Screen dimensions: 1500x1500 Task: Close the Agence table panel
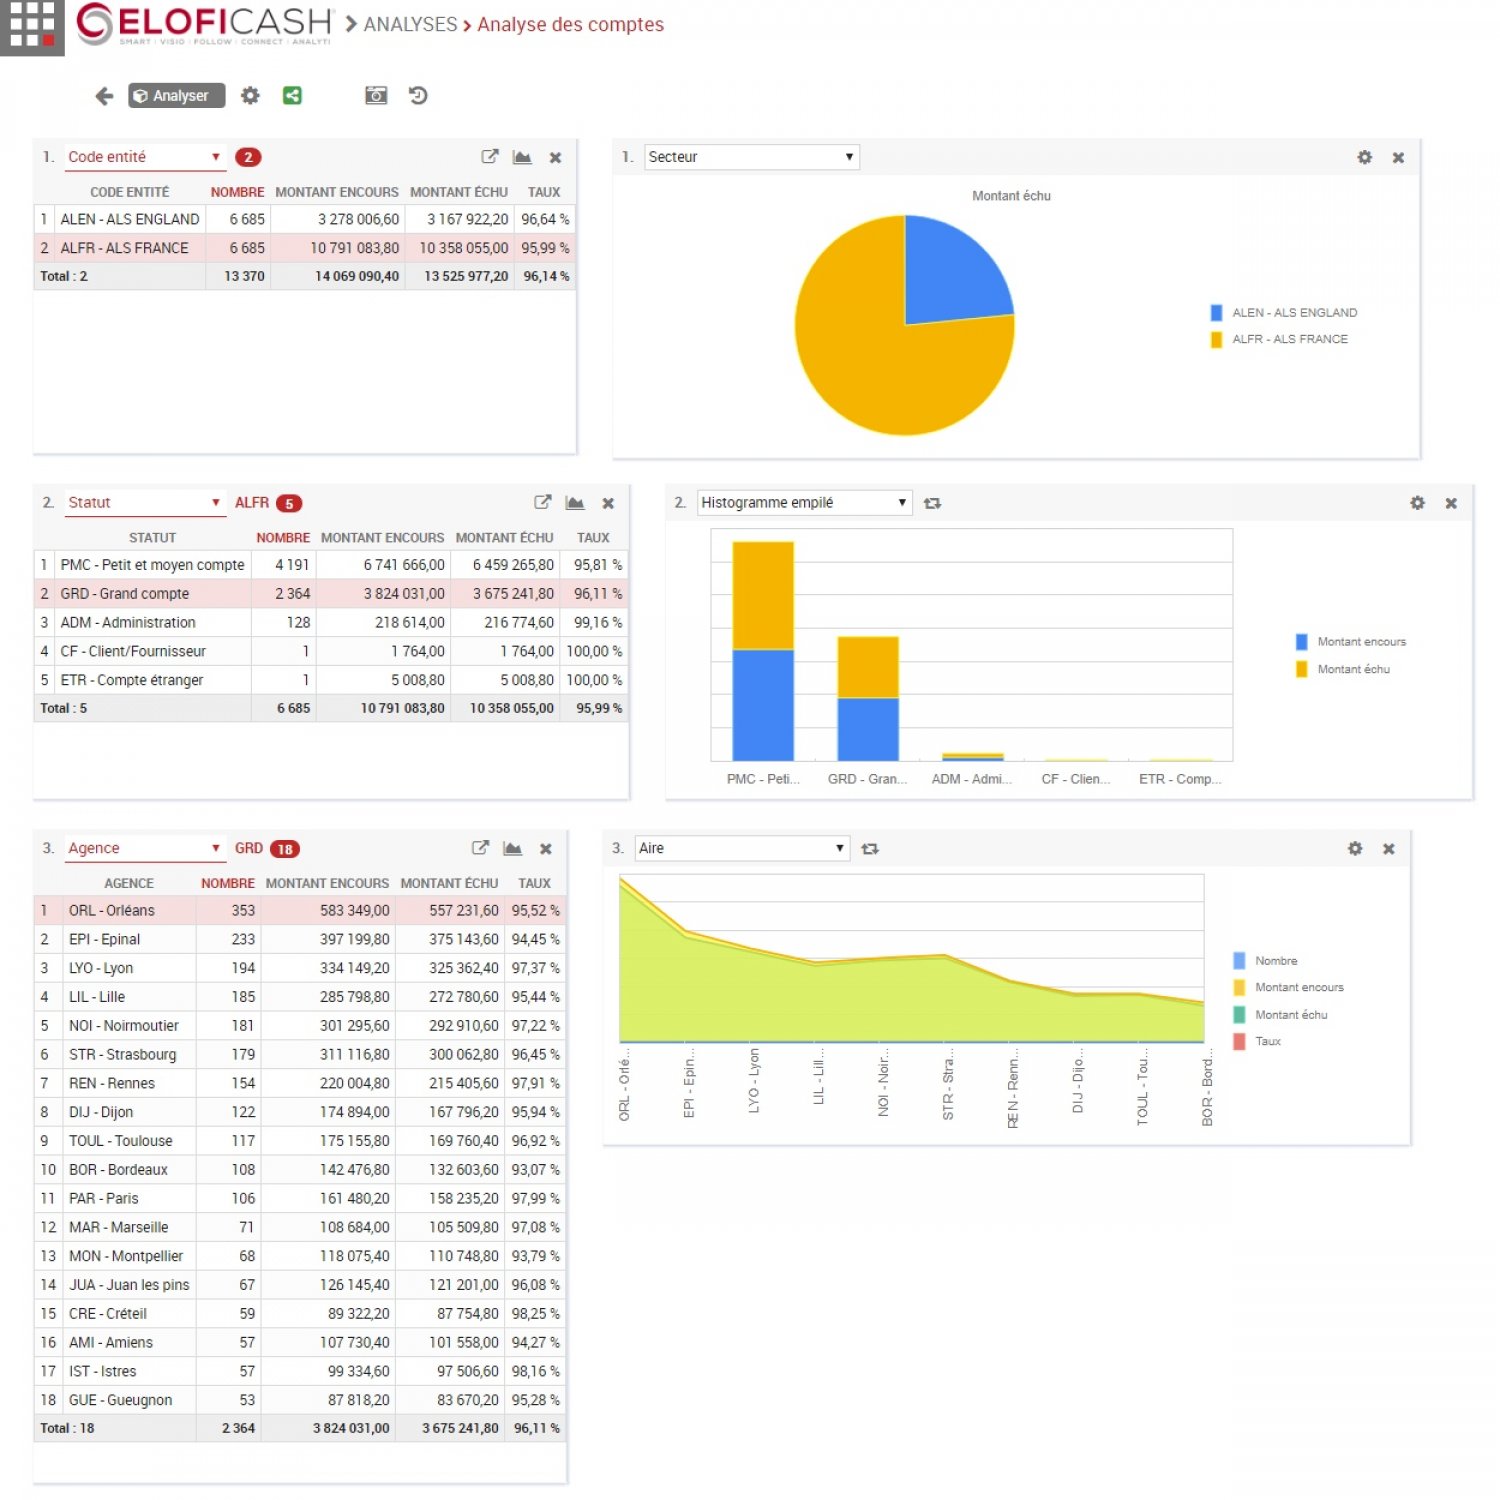pos(546,849)
